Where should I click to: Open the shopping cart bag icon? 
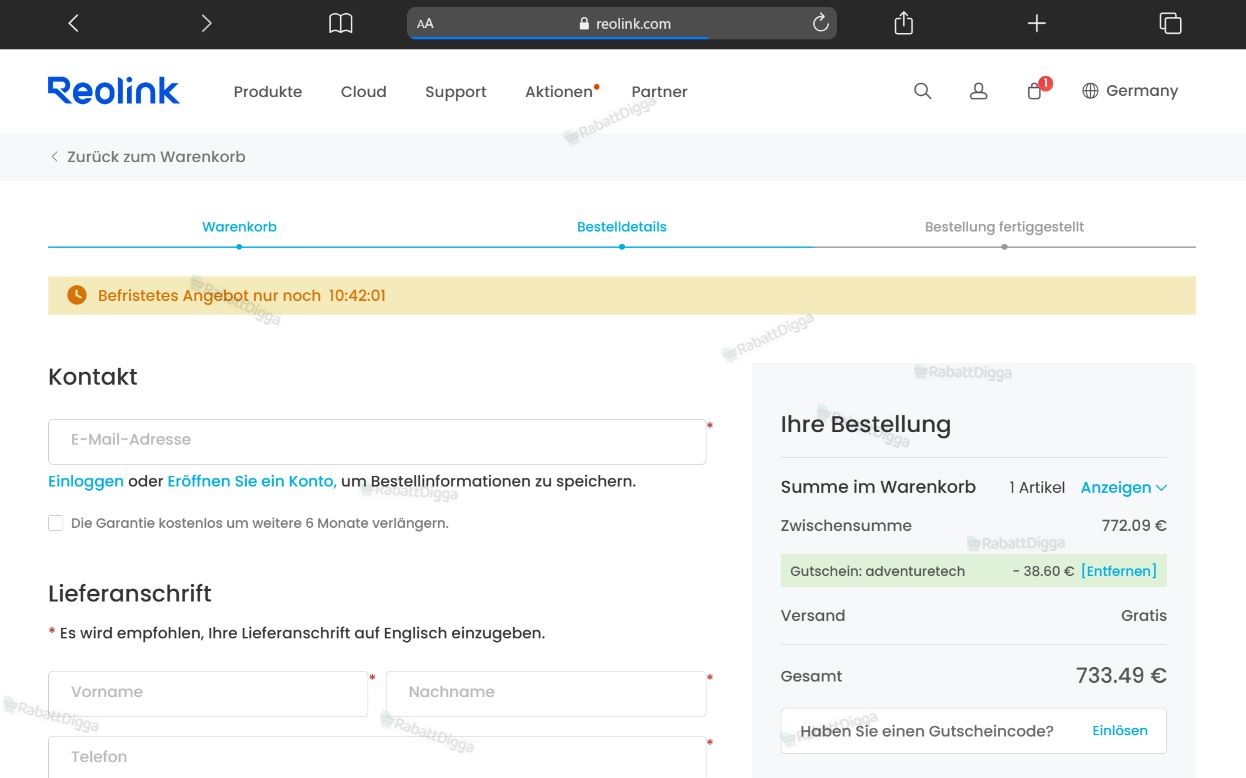[1035, 91]
